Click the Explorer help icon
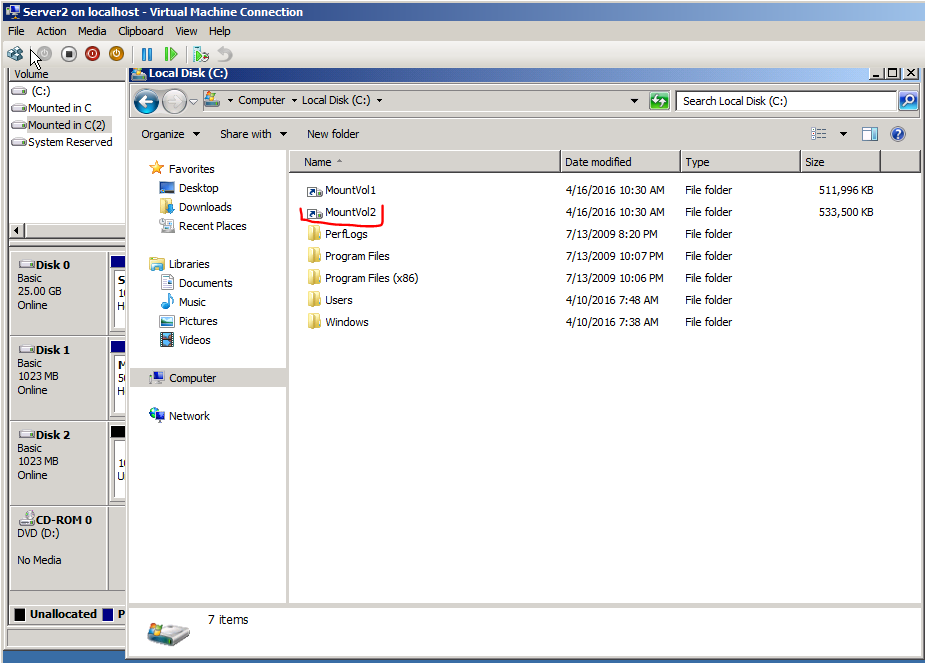The image size is (925, 663). click(x=898, y=134)
